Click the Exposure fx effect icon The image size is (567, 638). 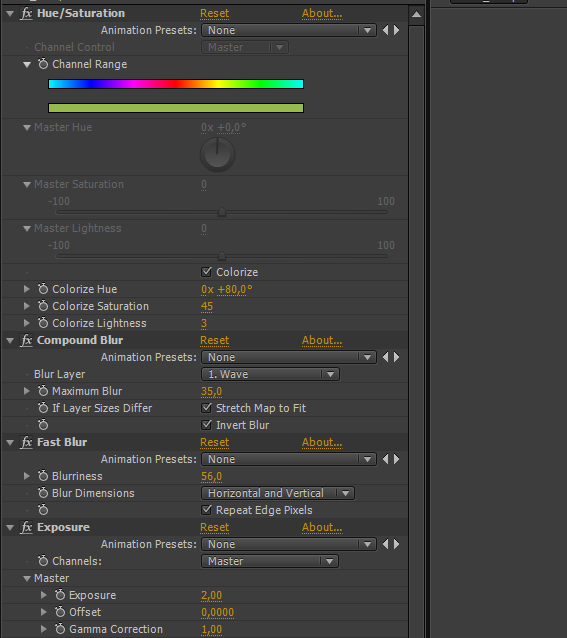point(26,527)
